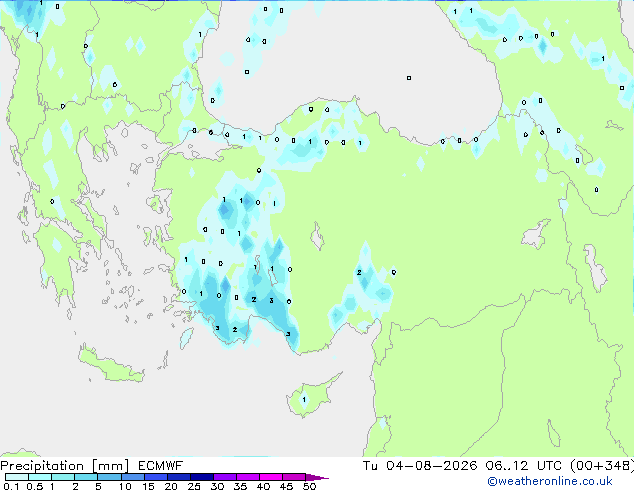Select the legend label '35'

point(240,486)
